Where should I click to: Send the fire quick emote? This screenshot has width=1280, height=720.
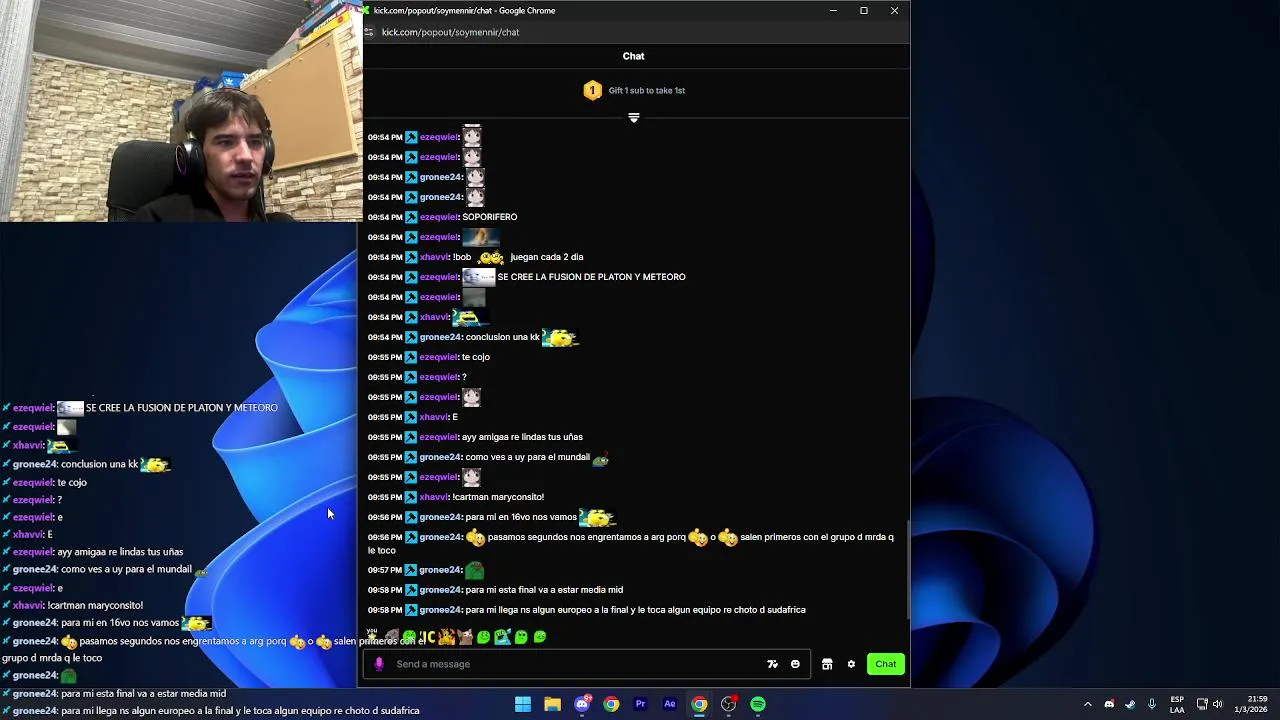pos(446,636)
